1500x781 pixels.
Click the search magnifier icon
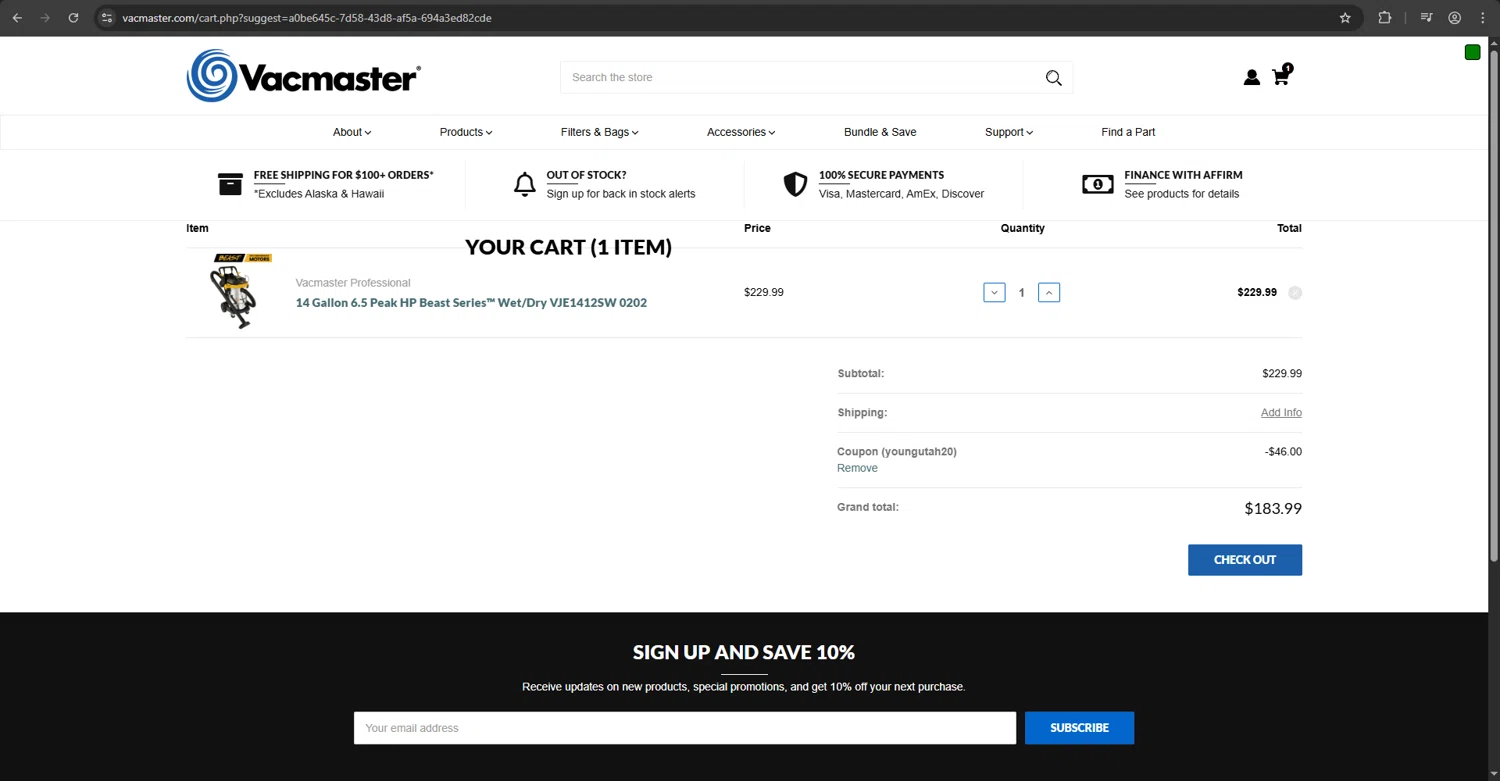pyautogui.click(x=1053, y=78)
